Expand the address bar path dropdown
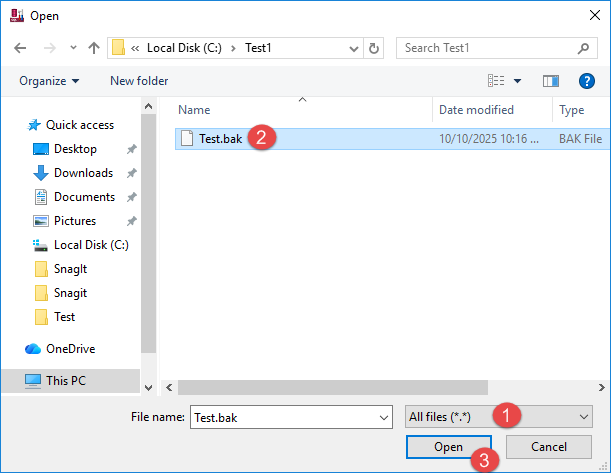 coord(354,48)
